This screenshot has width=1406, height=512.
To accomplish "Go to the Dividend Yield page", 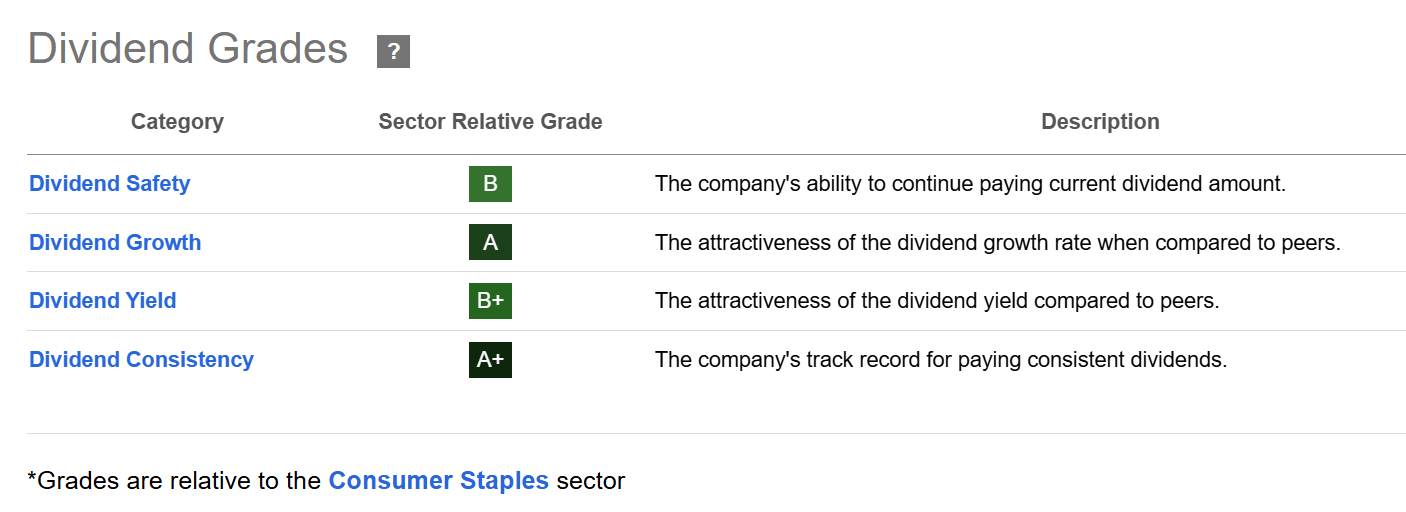I will coord(102,301).
